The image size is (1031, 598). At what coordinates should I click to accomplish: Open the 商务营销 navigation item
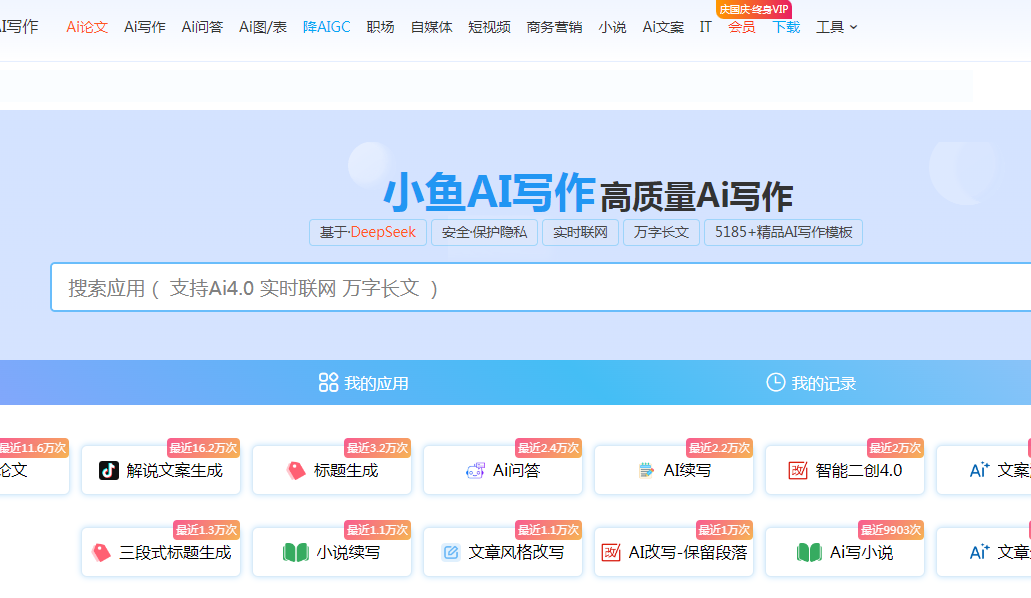(554, 27)
